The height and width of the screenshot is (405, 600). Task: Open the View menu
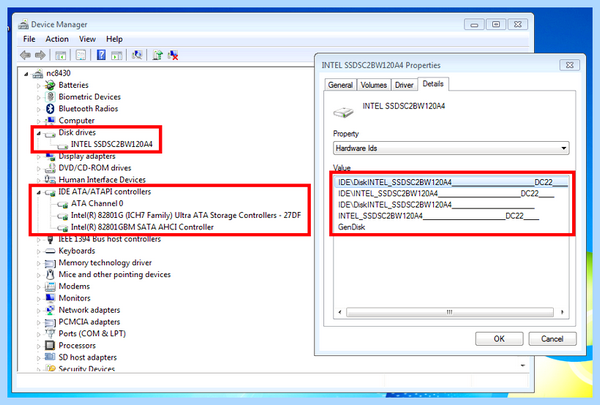coord(87,39)
